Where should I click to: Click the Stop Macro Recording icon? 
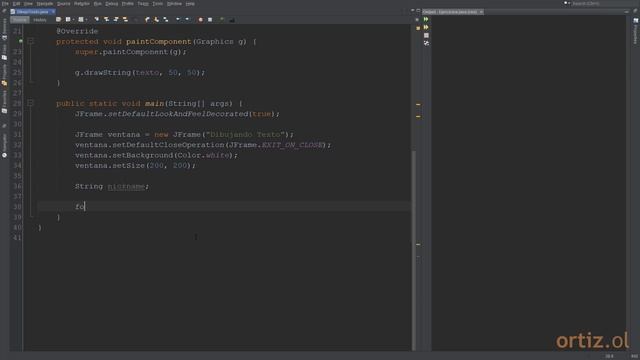[x=210, y=19]
